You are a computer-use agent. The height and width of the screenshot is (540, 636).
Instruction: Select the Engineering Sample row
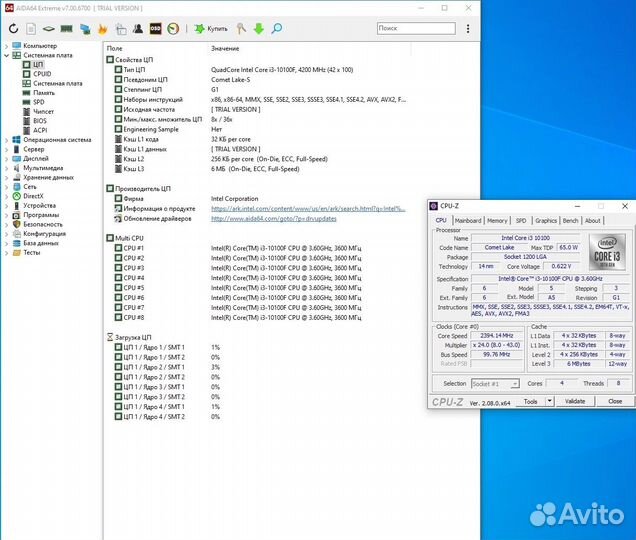pyautogui.click(x=256, y=129)
